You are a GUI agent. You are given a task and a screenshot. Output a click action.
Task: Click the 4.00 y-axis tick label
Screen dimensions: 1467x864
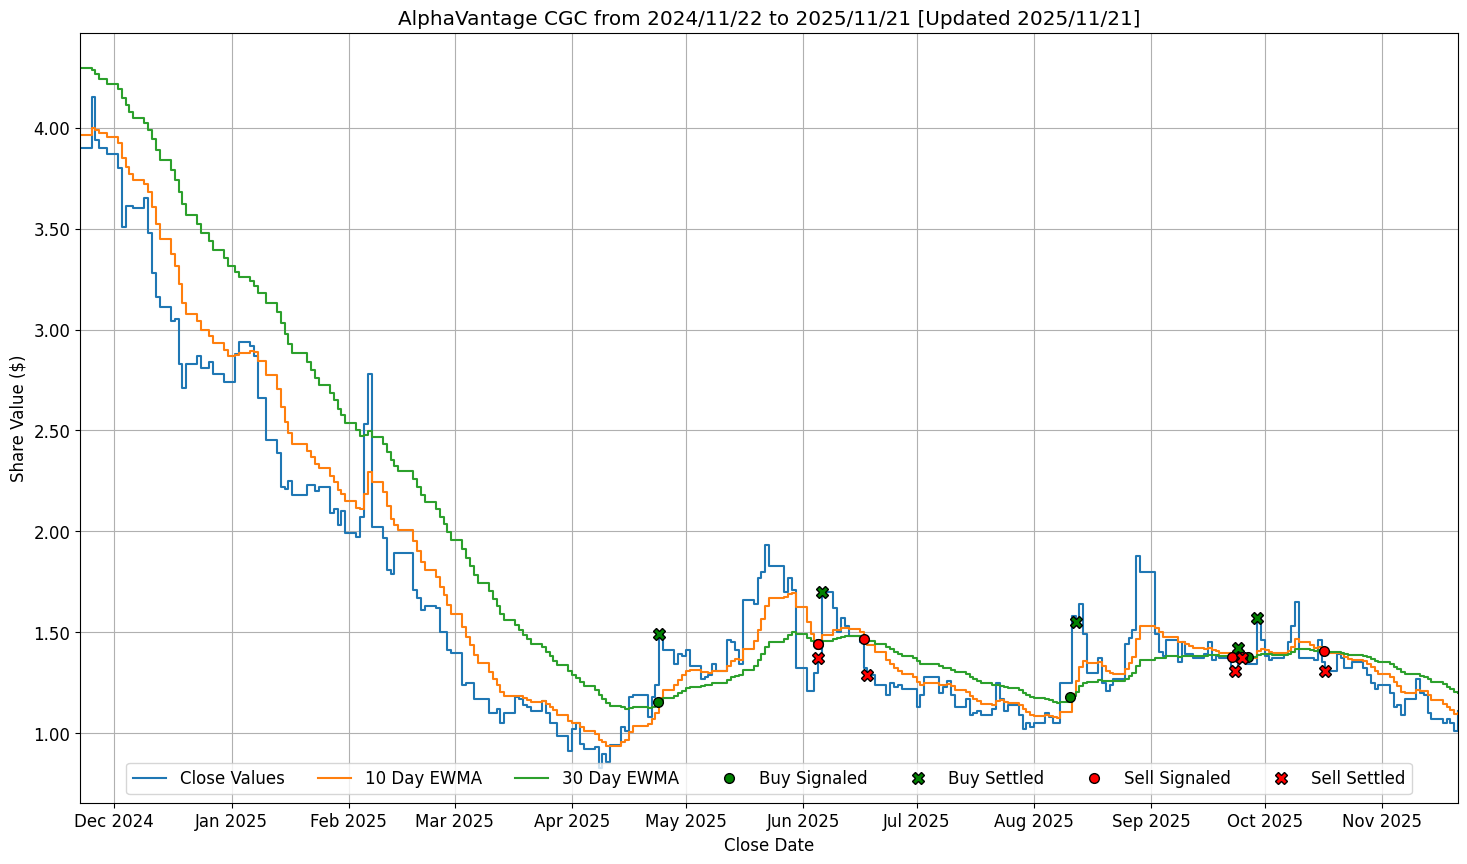pos(52,129)
